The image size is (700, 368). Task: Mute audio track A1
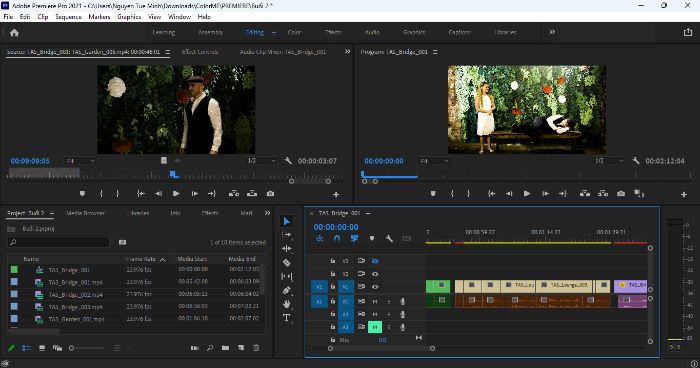point(375,301)
